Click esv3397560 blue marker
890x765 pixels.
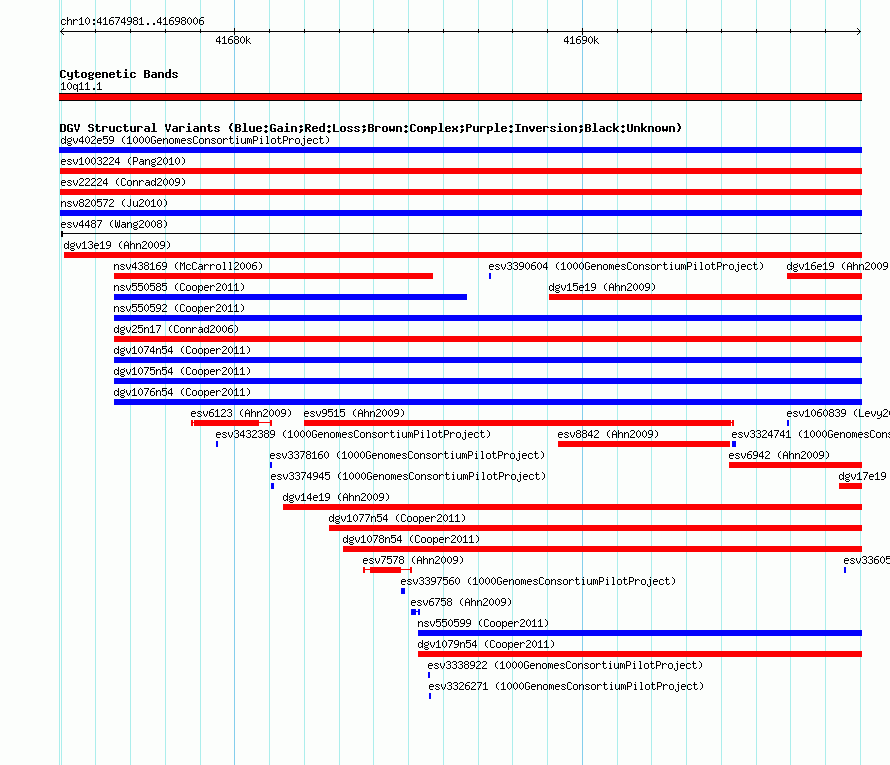tap(403, 591)
